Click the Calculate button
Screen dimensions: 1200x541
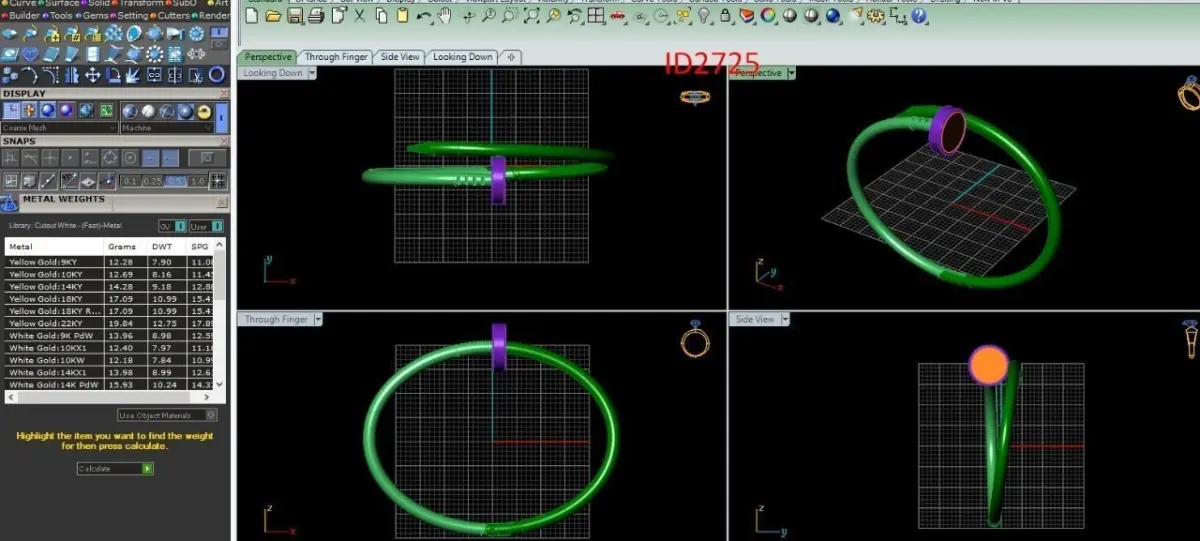tap(116, 468)
